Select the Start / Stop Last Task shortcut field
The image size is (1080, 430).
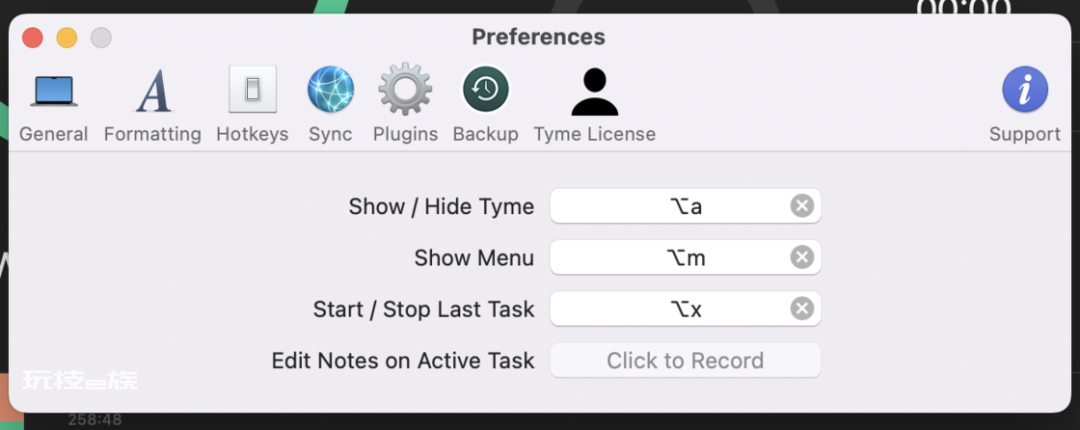click(685, 309)
